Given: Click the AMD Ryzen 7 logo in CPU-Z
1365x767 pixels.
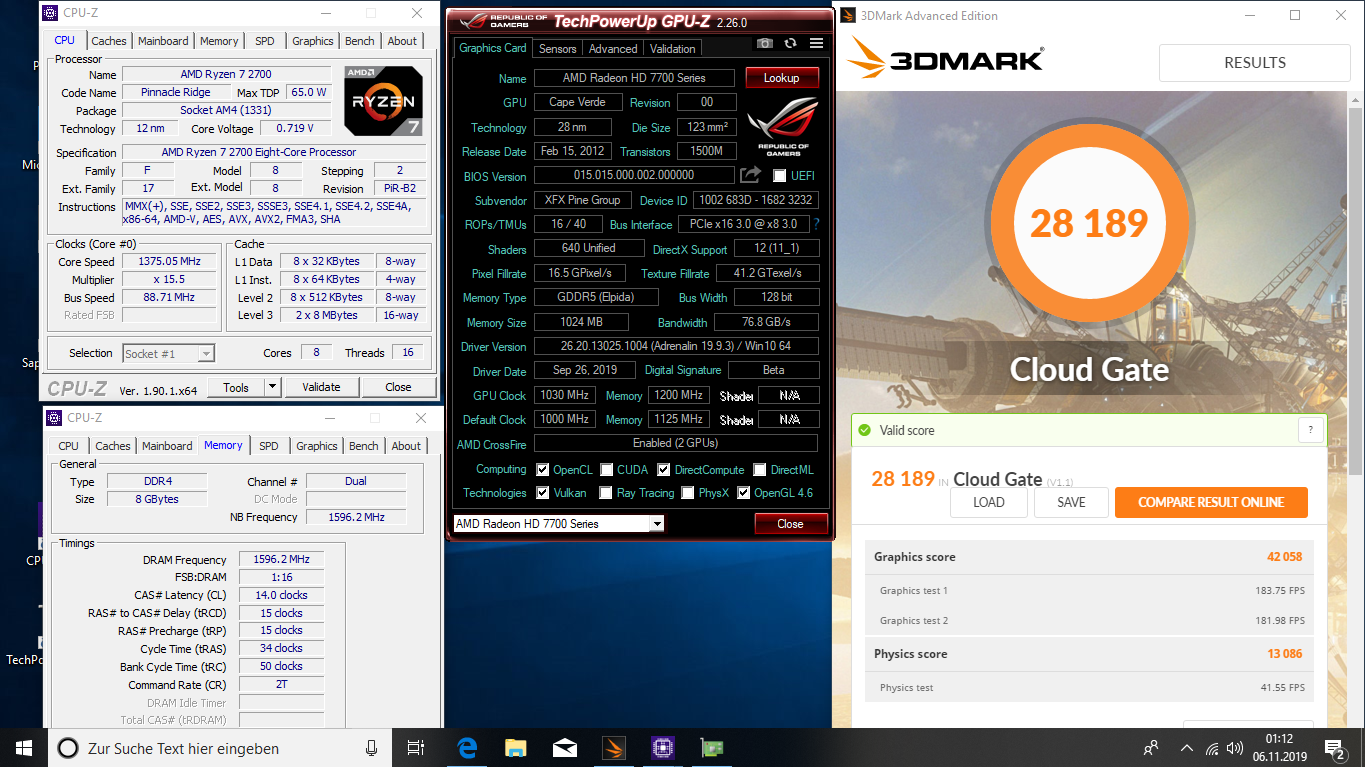Looking at the screenshot, I should [x=383, y=100].
